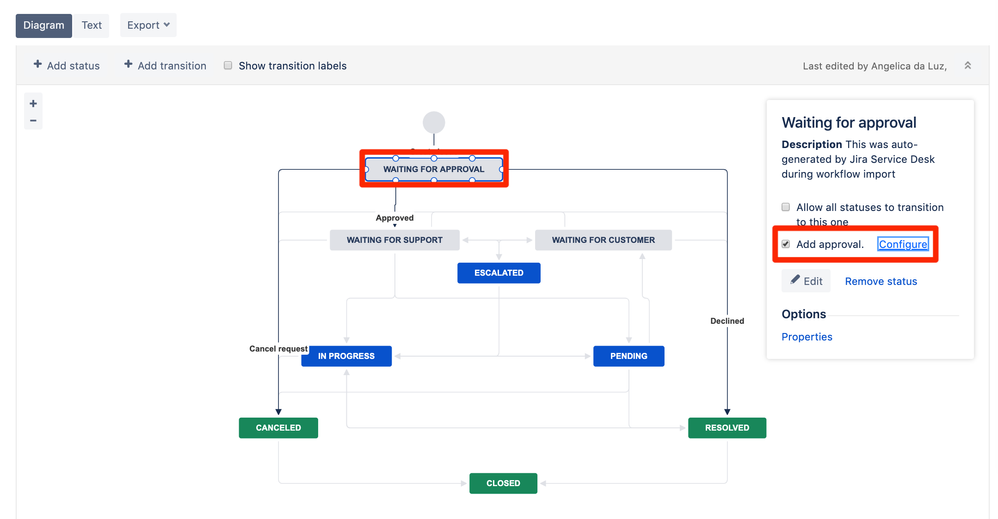998x519 pixels.
Task: Click Last edited by Angelica da Luz text
Action: [875, 66]
